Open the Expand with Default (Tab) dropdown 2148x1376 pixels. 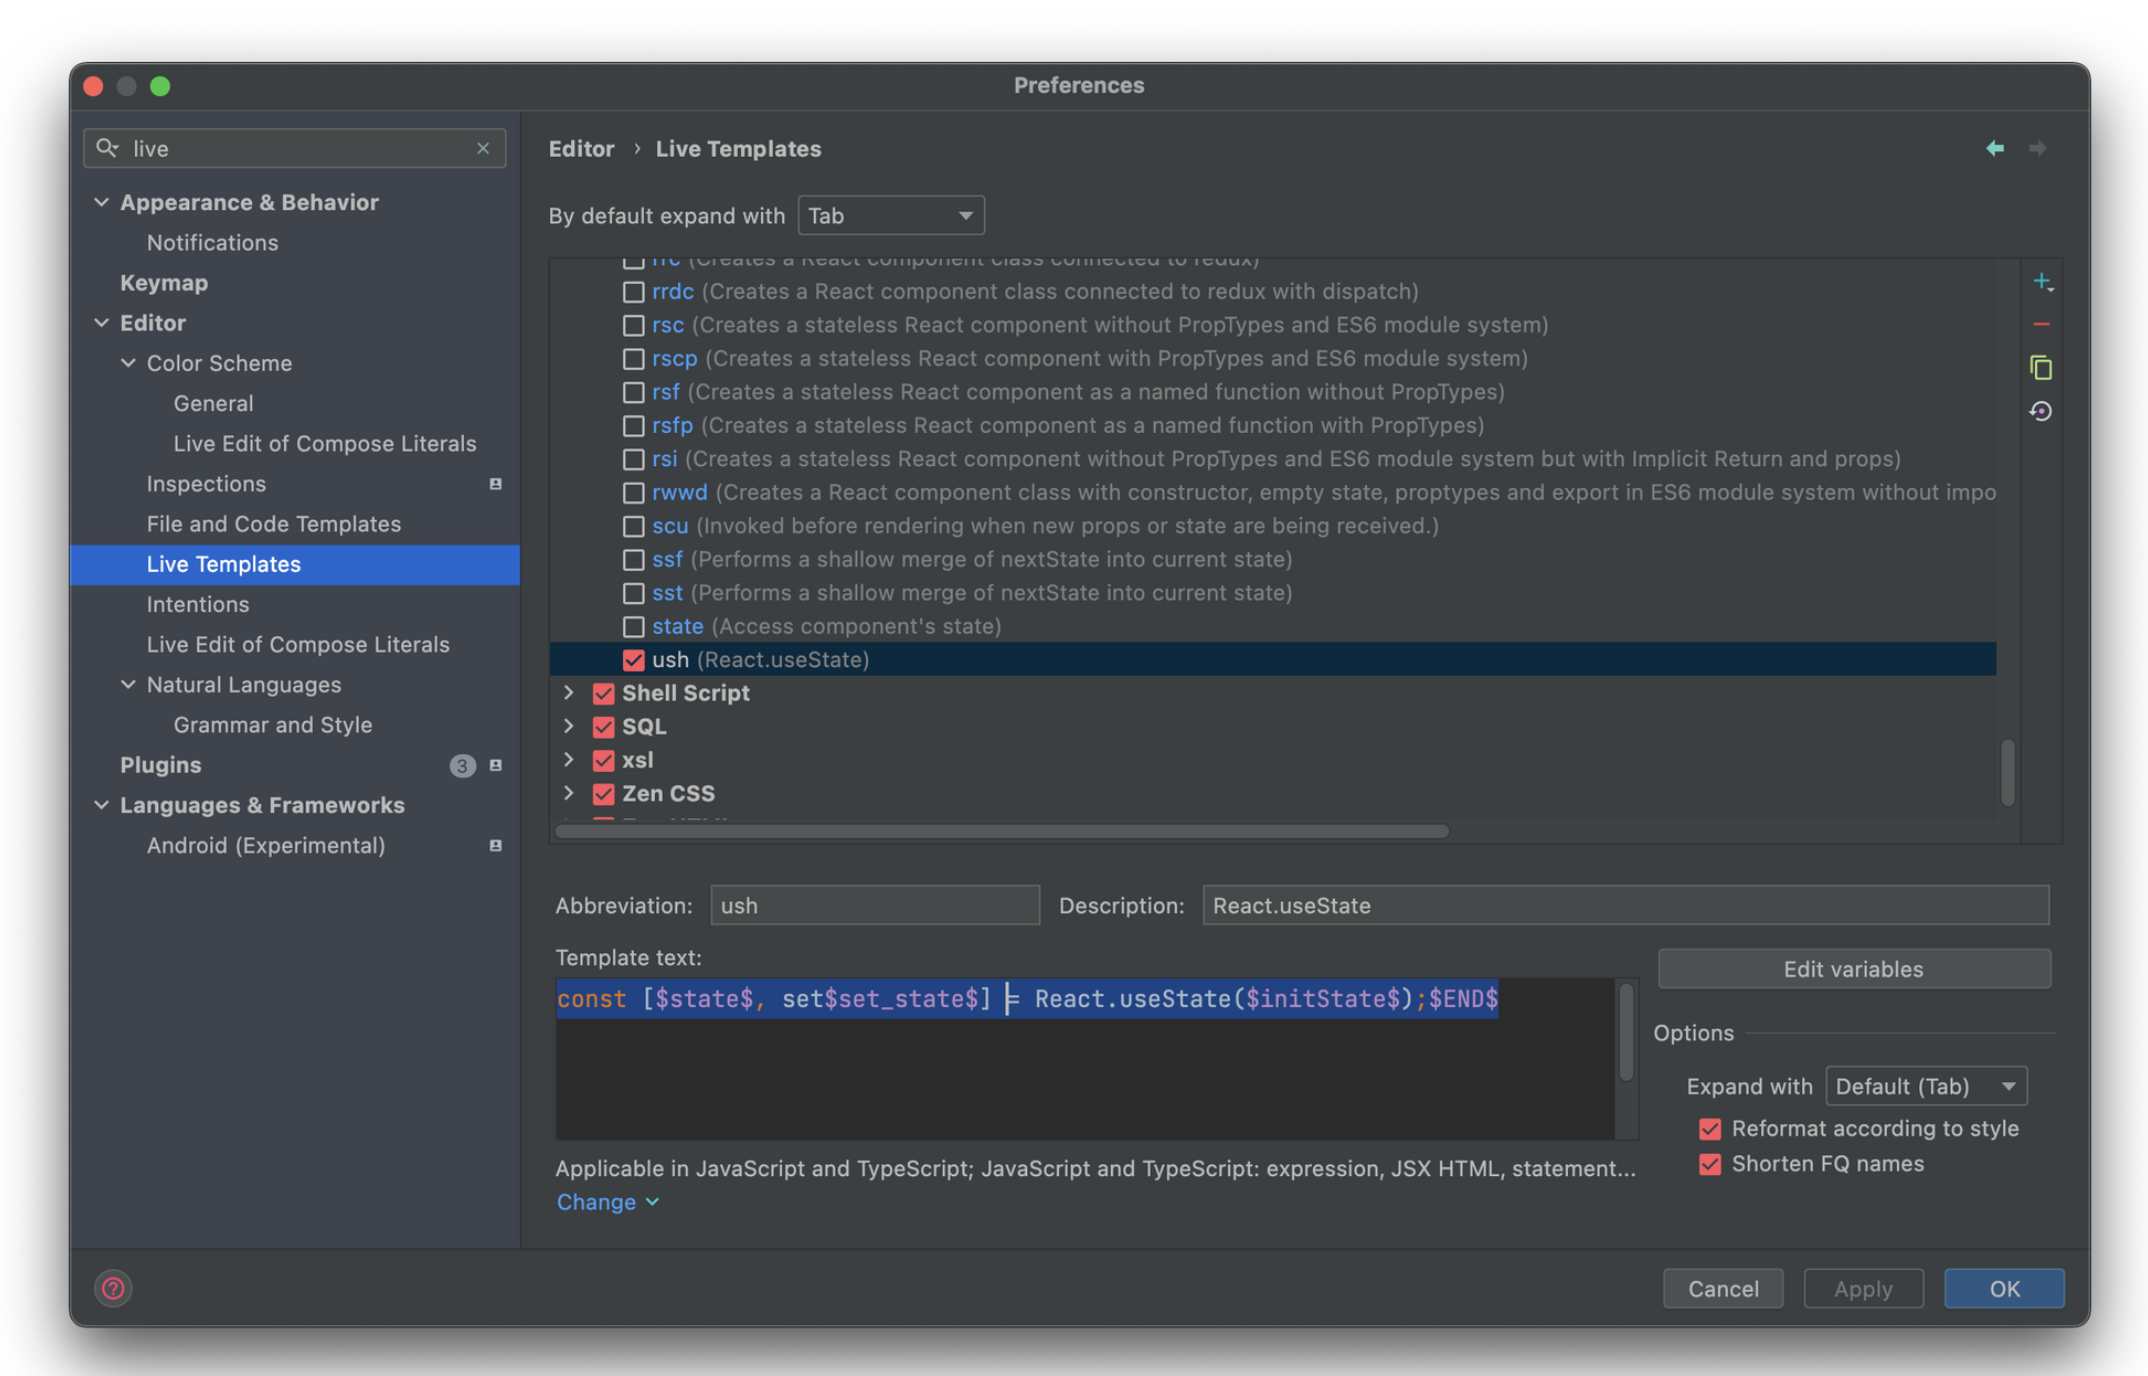1925,1086
